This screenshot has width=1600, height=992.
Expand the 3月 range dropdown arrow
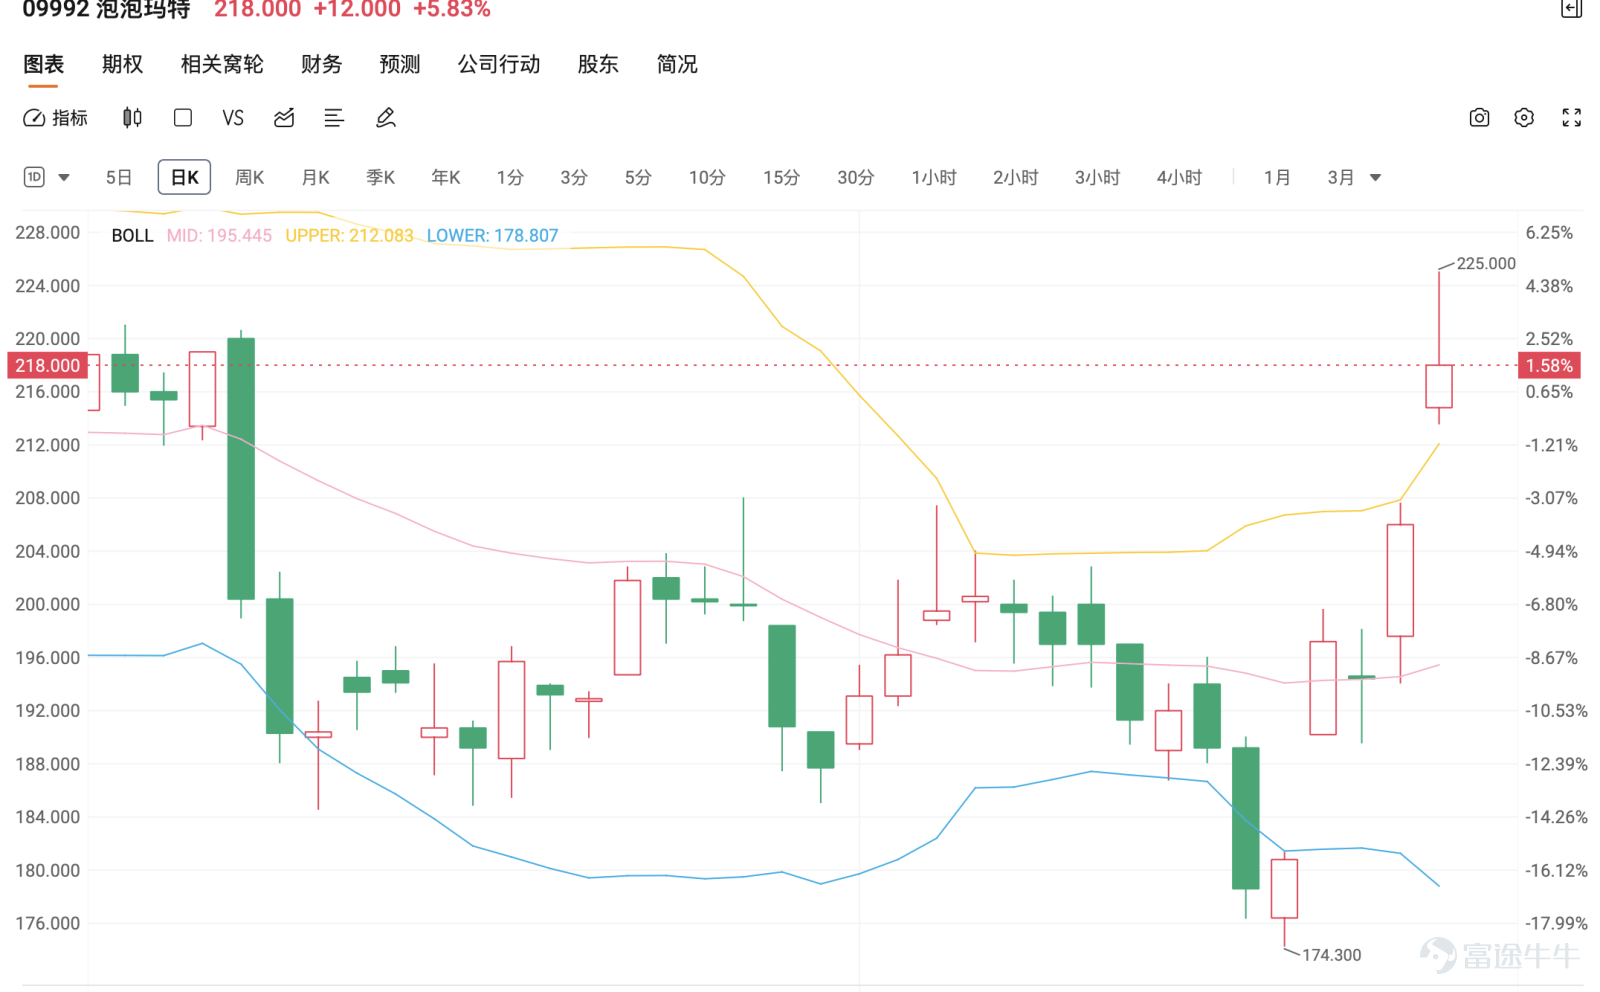tap(1376, 178)
